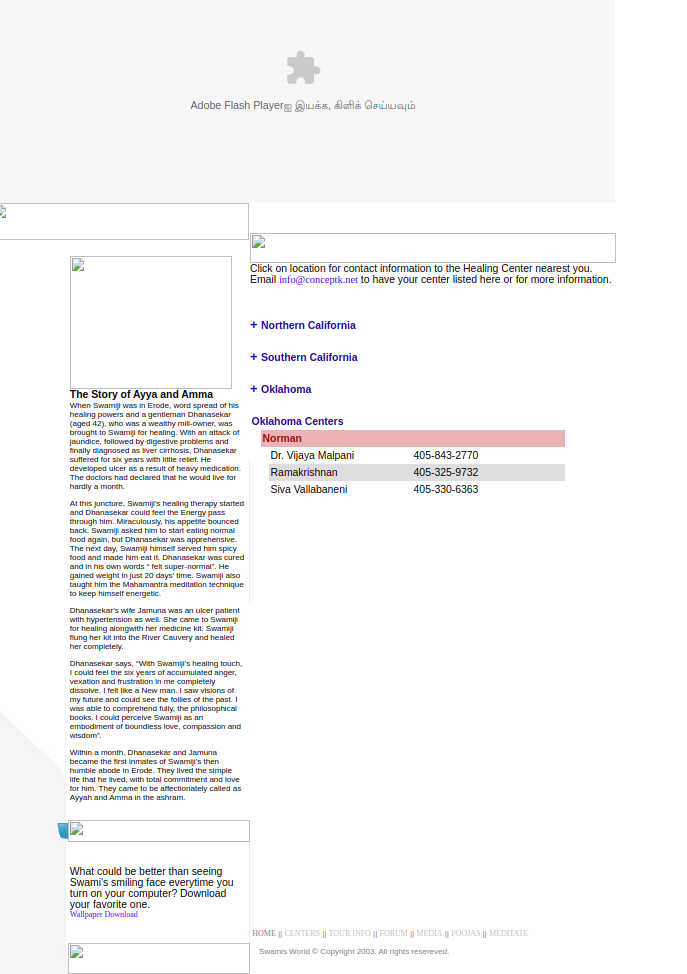This screenshot has width=687, height=974.
Task: Open MEDIA in the footer menu
Action: pyautogui.click(x=429, y=933)
